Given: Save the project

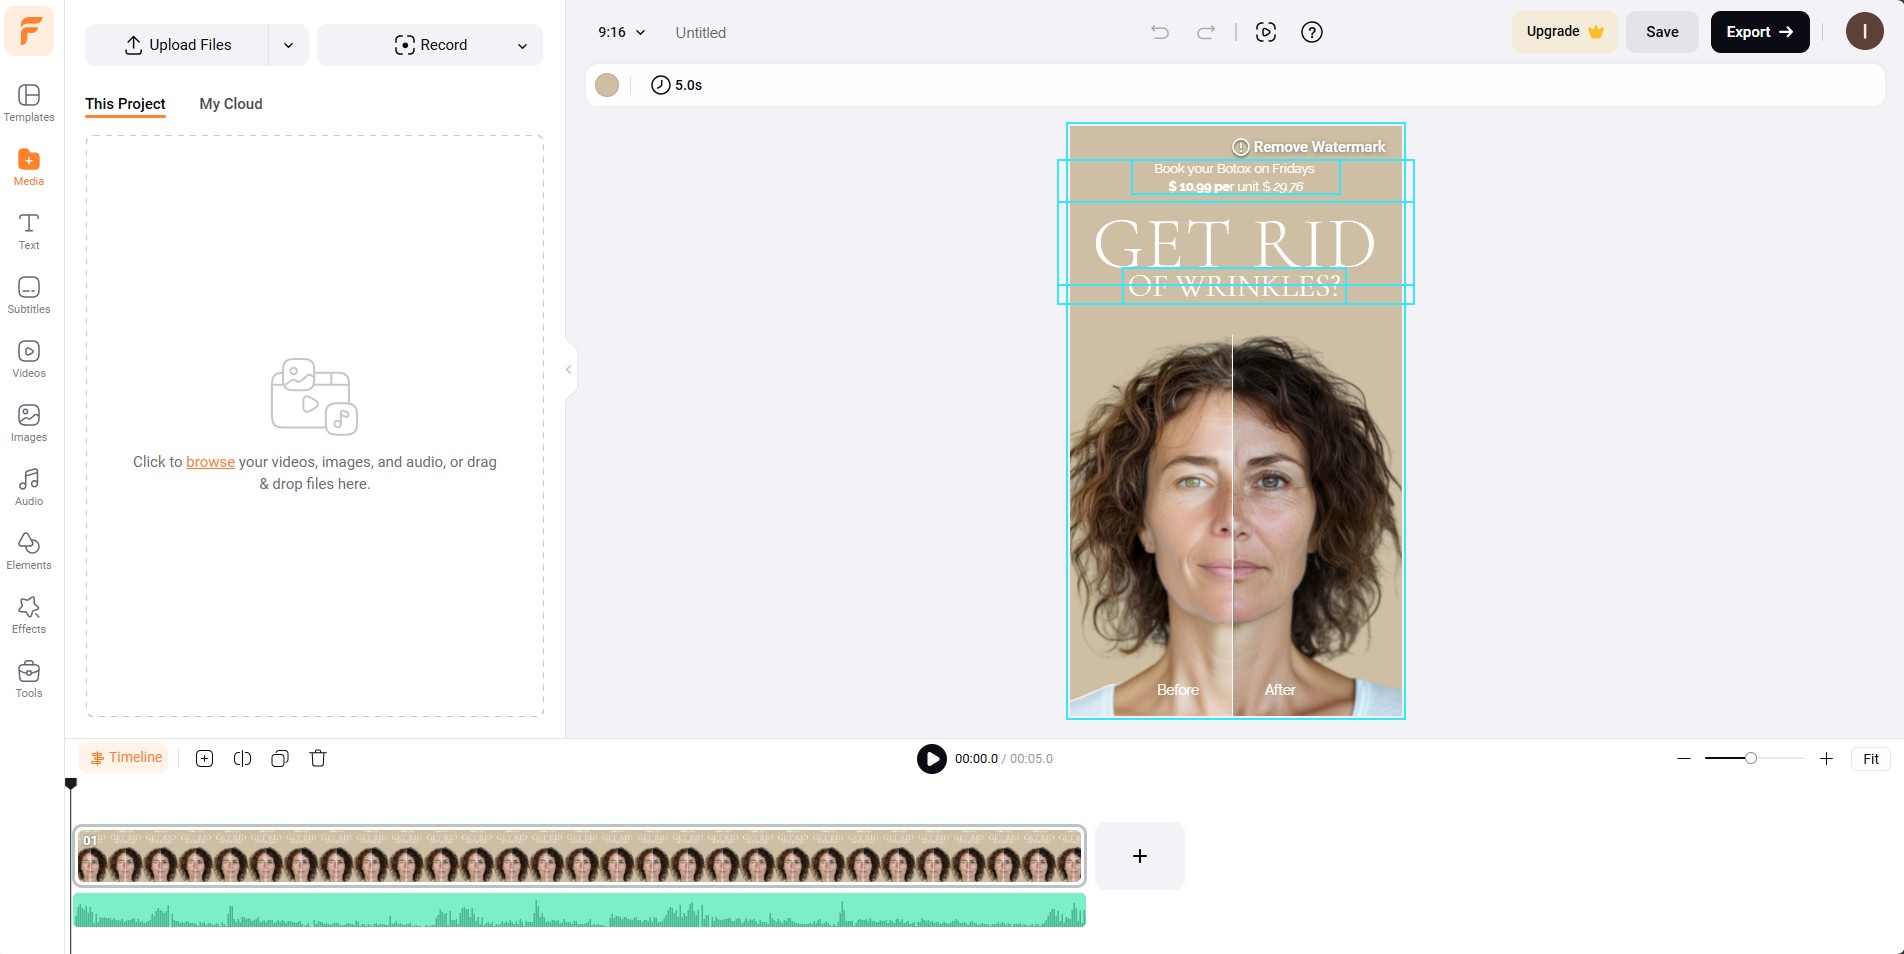Looking at the screenshot, I should (x=1662, y=32).
